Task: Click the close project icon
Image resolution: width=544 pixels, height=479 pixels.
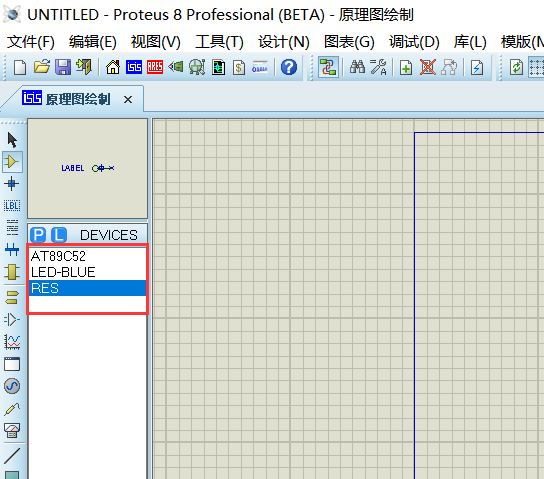Action: point(84,67)
